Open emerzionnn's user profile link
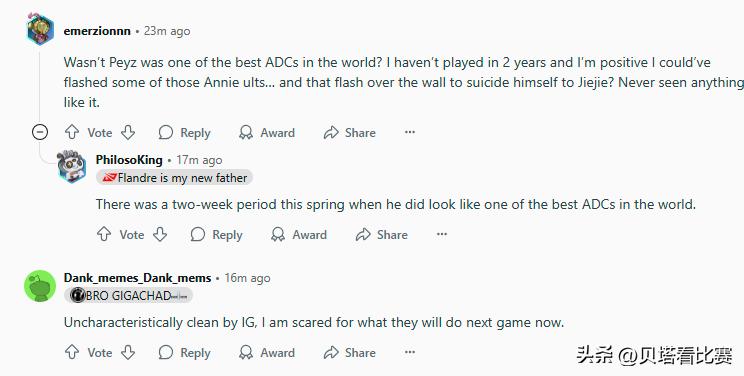The height and width of the screenshot is (376, 744). [97, 31]
